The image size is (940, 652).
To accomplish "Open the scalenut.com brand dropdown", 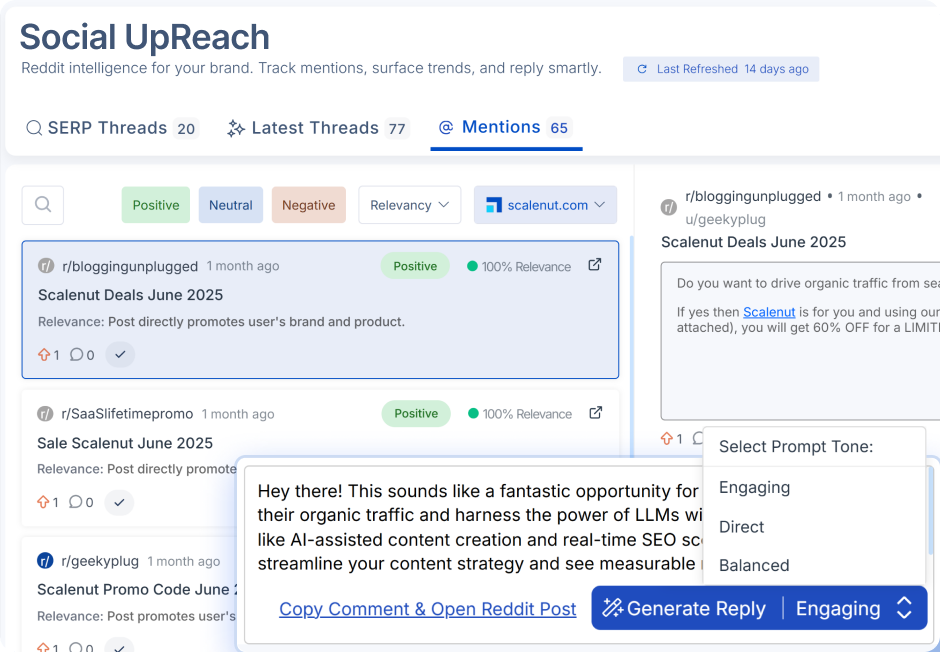I will [x=546, y=205].
